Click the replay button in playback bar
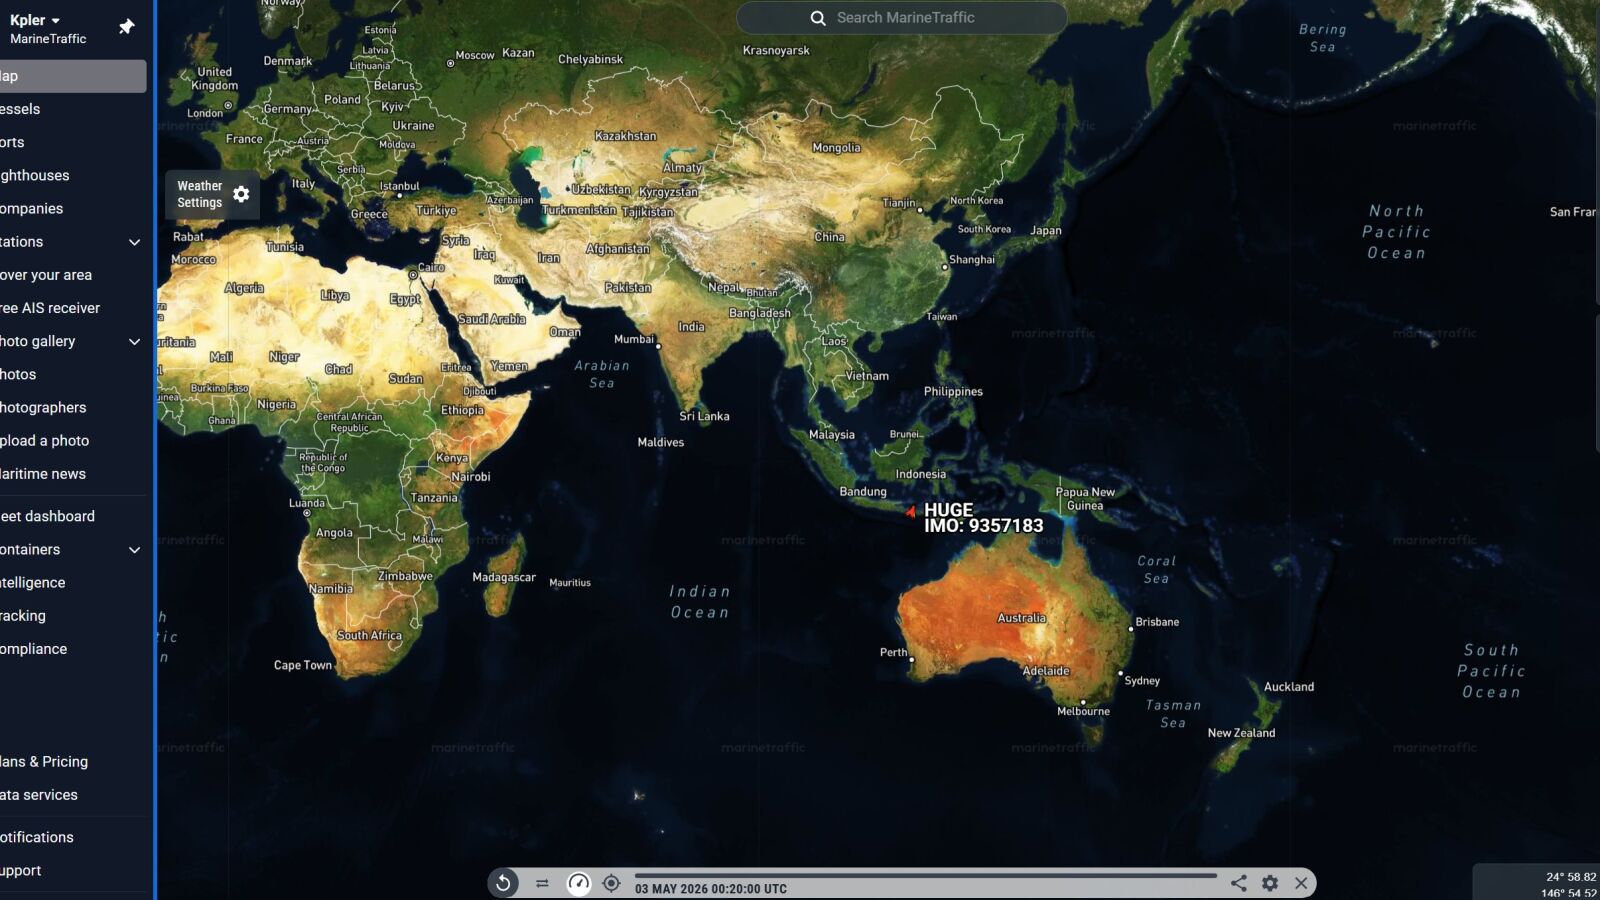The width and height of the screenshot is (1600, 900). point(503,883)
